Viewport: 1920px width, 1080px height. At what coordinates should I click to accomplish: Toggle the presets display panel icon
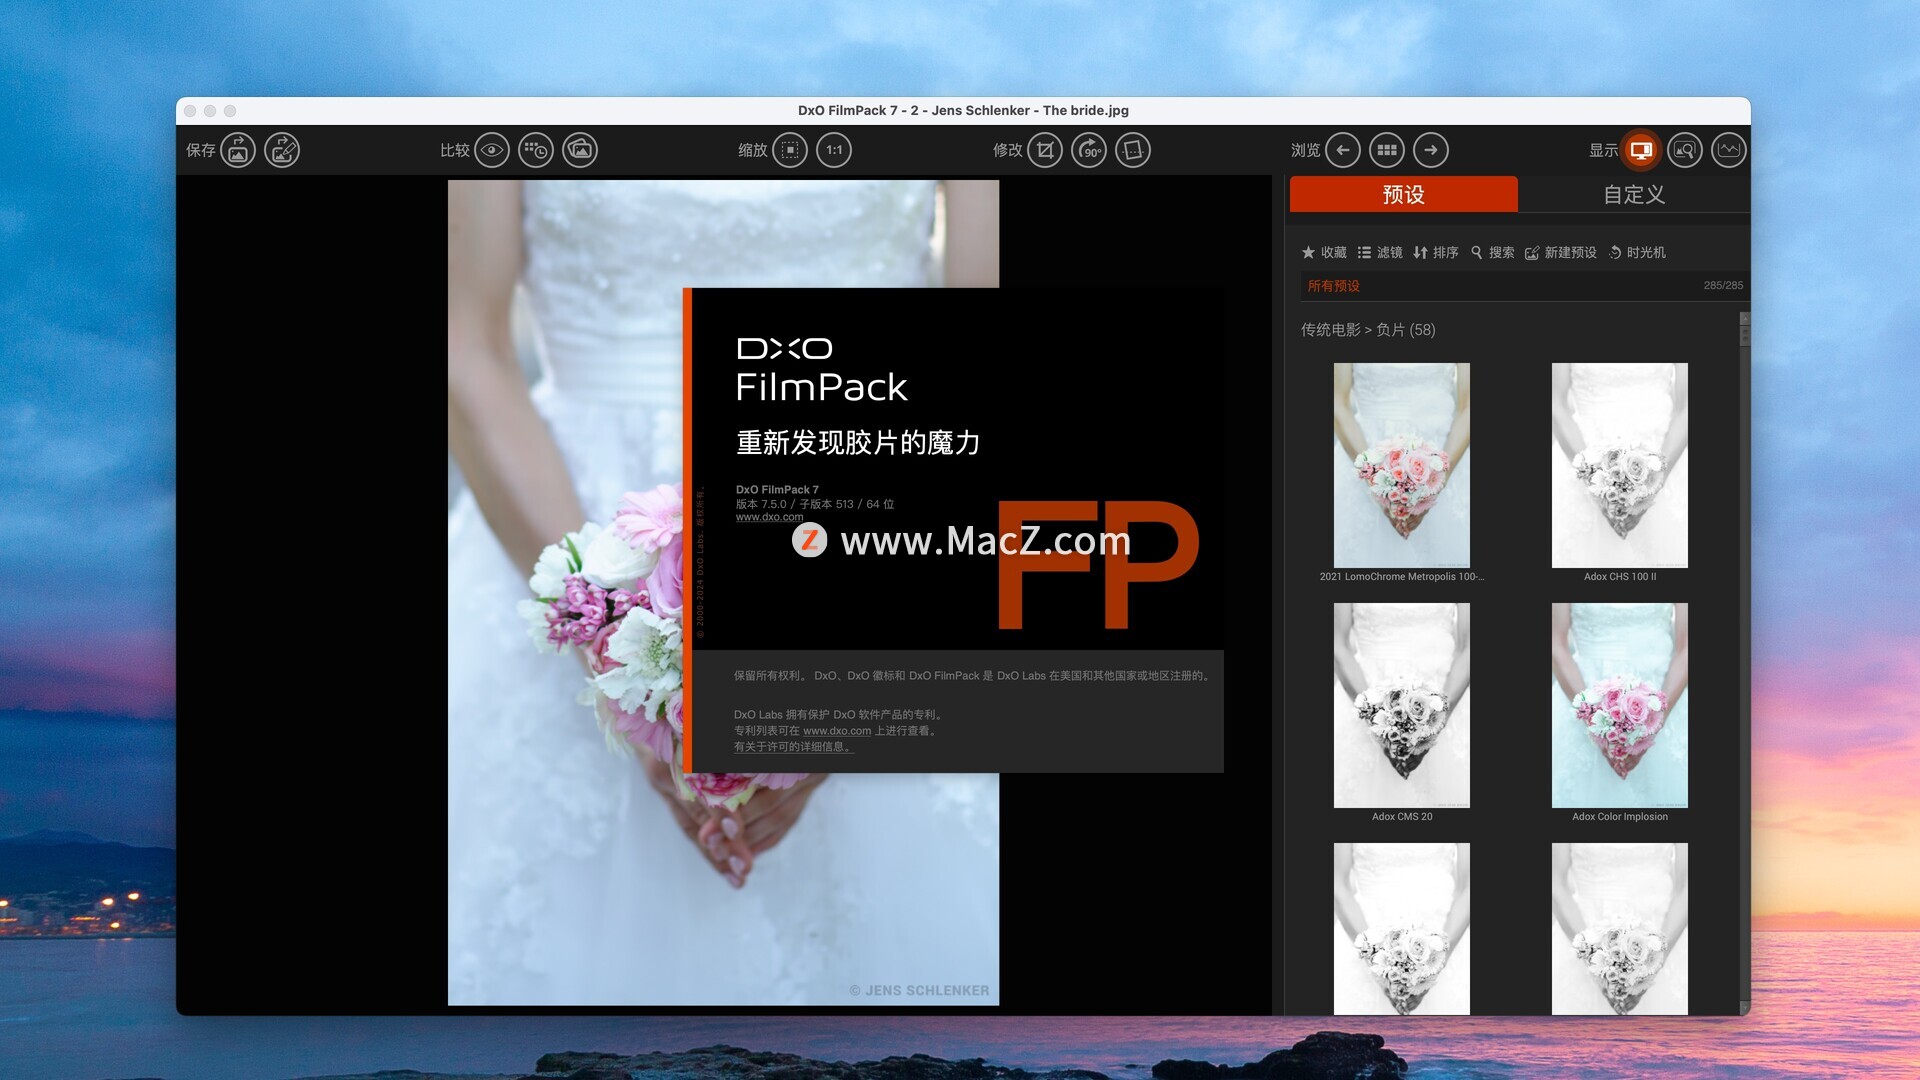pyautogui.click(x=1641, y=150)
